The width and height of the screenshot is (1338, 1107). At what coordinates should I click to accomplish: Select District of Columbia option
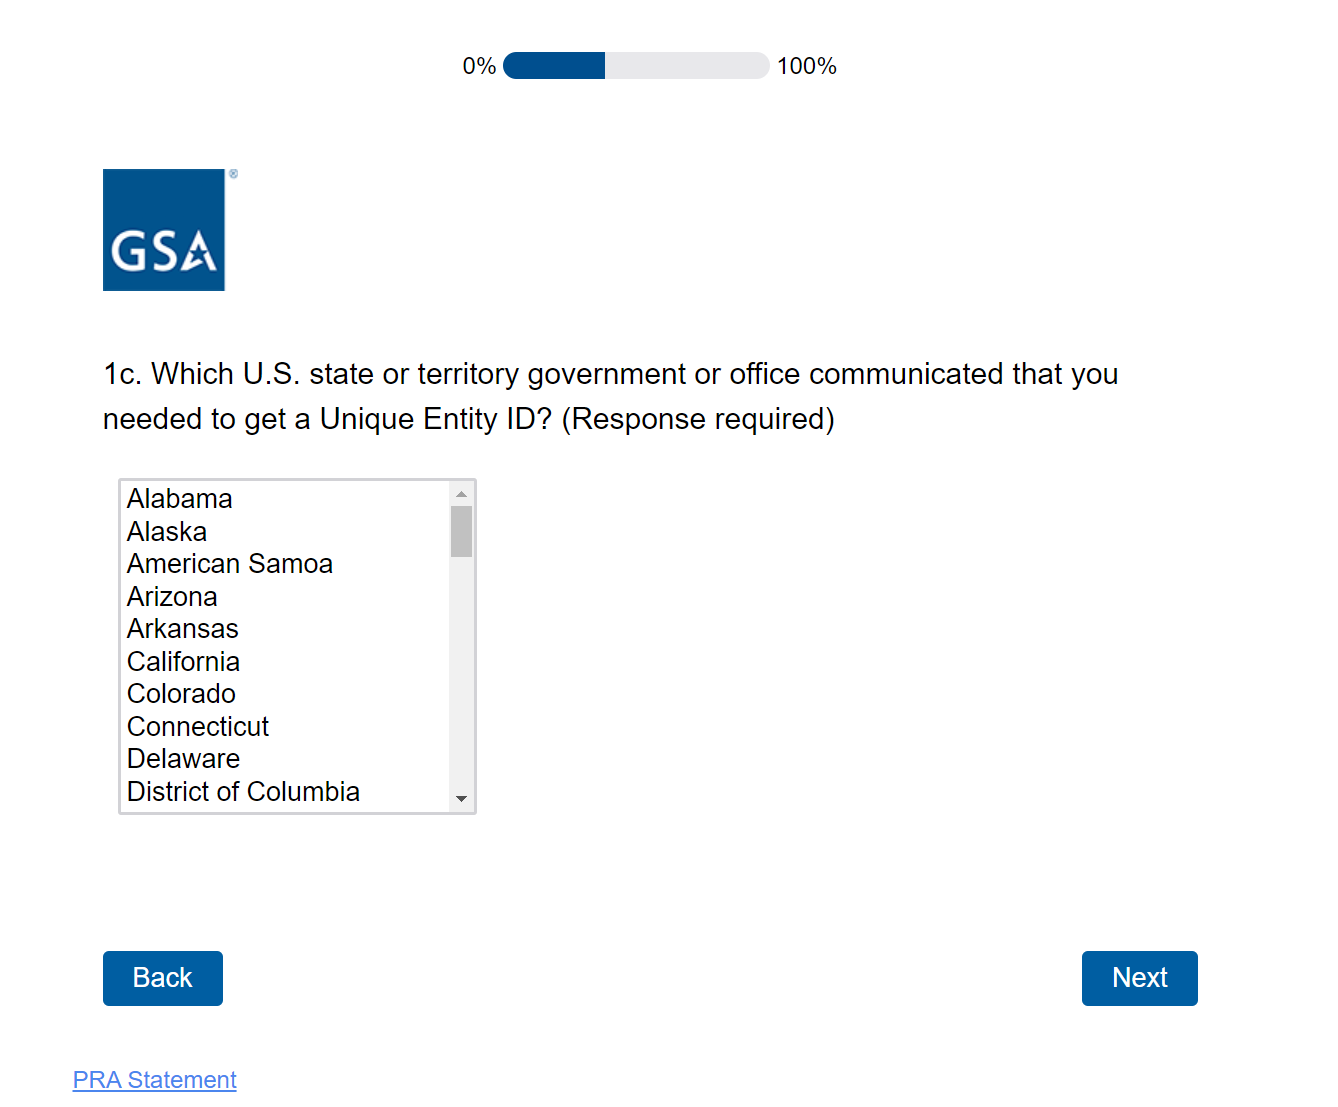click(243, 792)
